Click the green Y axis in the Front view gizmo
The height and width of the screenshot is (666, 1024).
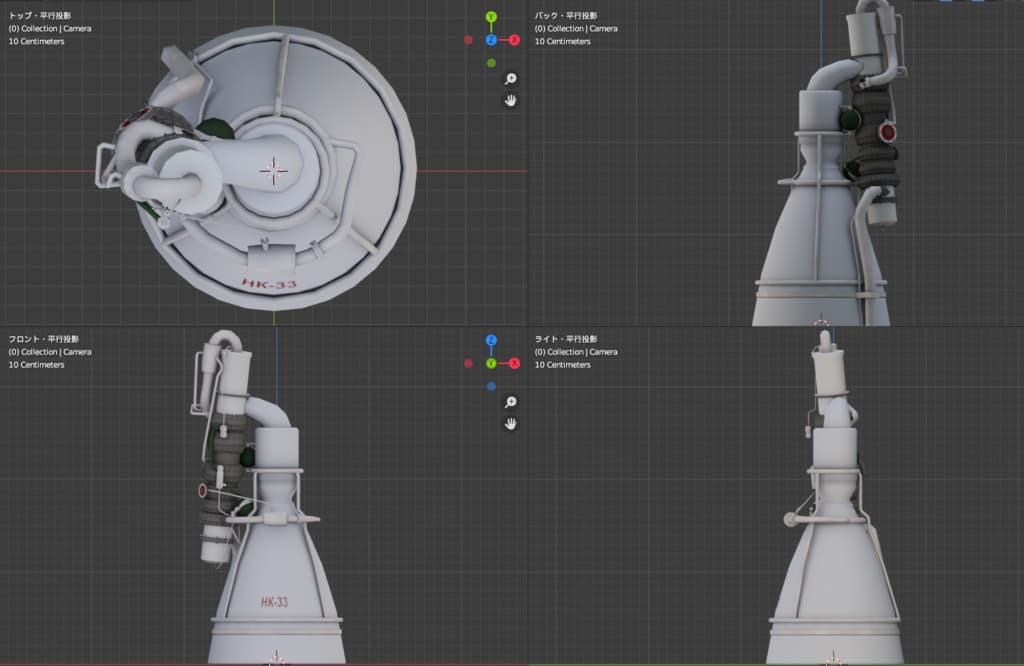pos(491,363)
